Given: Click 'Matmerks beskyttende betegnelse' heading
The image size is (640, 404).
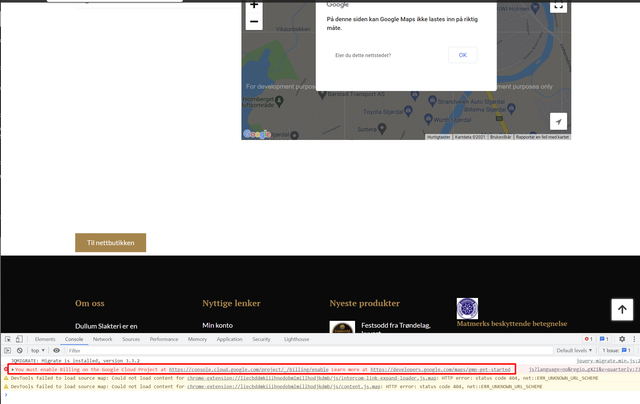Looking at the screenshot, I should point(512,324).
